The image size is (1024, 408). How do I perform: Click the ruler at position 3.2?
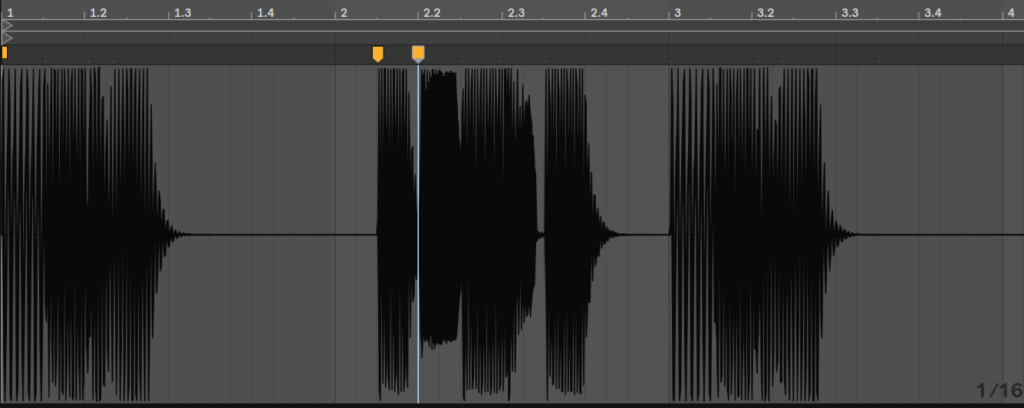pyautogui.click(x=765, y=13)
